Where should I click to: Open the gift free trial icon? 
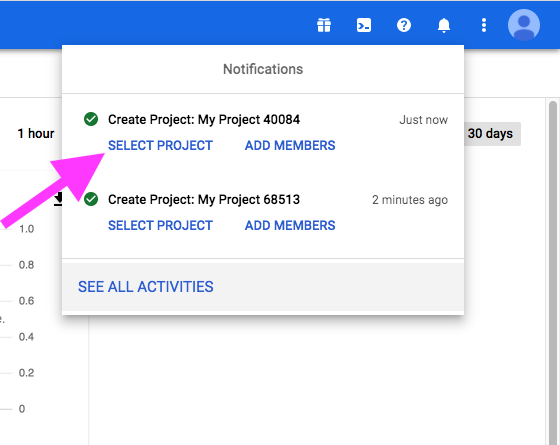tap(324, 25)
